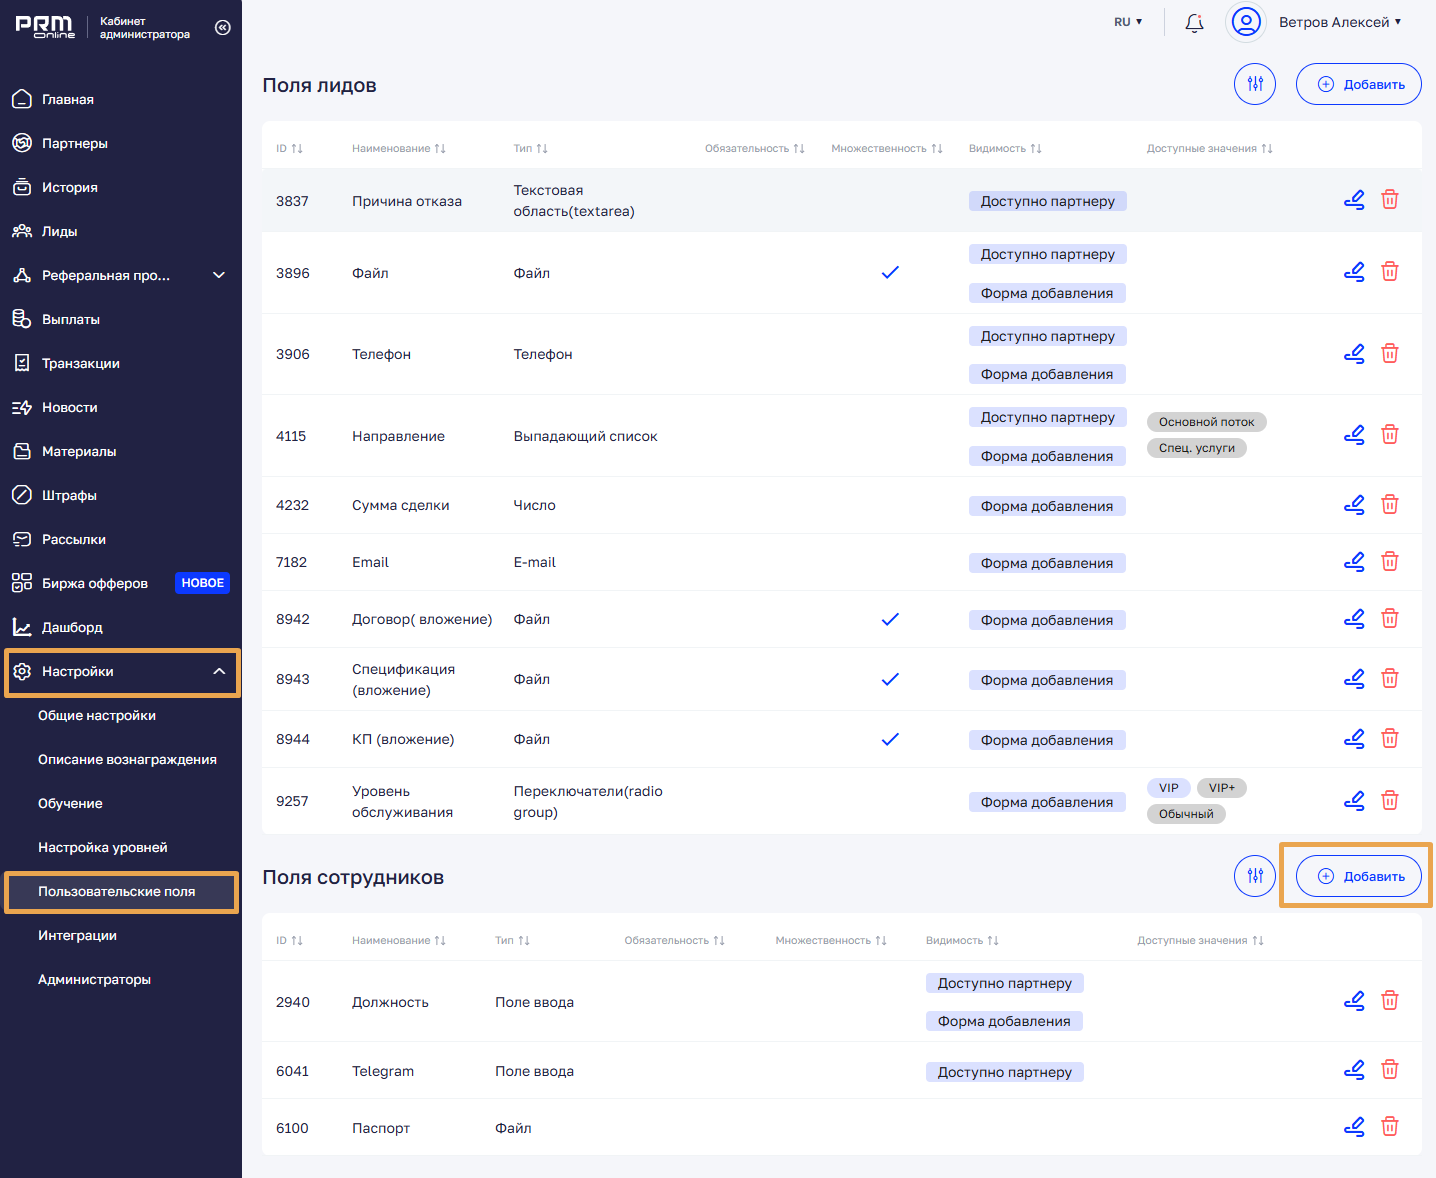Collapse the sidebar with the double-arrow icon
Image resolution: width=1436 pixels, height=1178 pixels.
click(222, 27)
